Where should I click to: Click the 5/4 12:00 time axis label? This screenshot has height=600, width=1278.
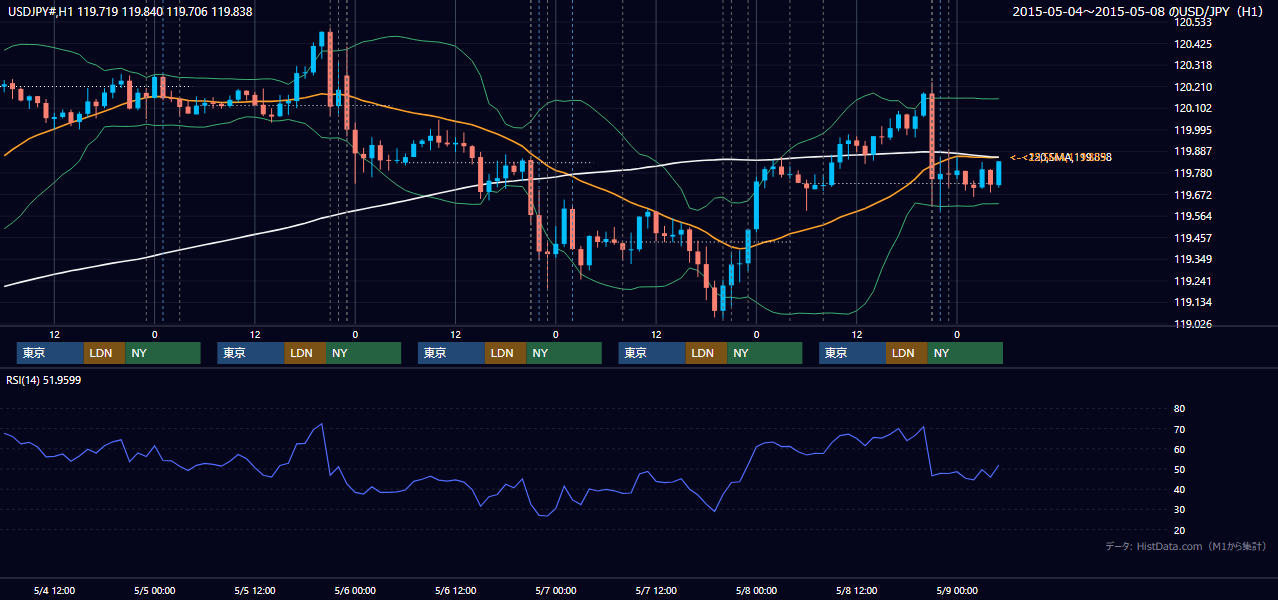pyautogui.click(x=54, y=590)
